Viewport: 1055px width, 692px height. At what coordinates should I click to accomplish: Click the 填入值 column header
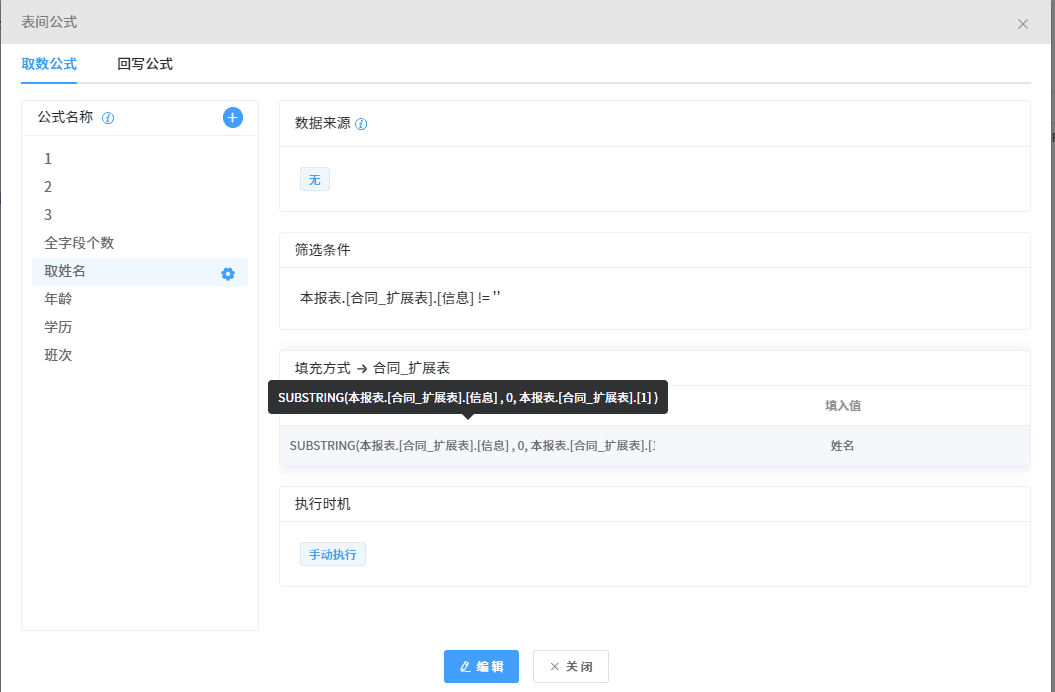(843, 405)
